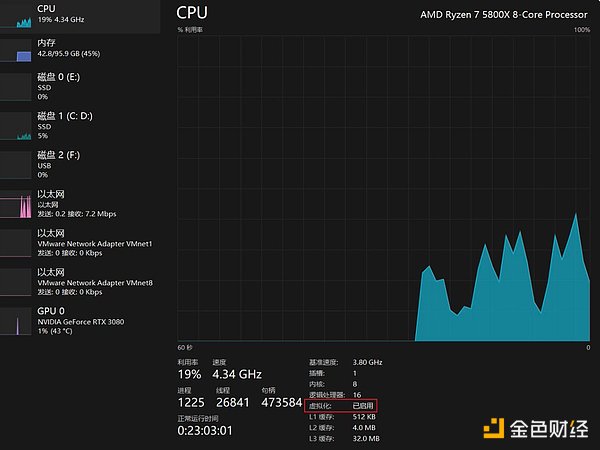This screenshot has width=600, height=450.
Task: Click the 4.34 GHz 速度 value below graph
Action: pos(236,374)
